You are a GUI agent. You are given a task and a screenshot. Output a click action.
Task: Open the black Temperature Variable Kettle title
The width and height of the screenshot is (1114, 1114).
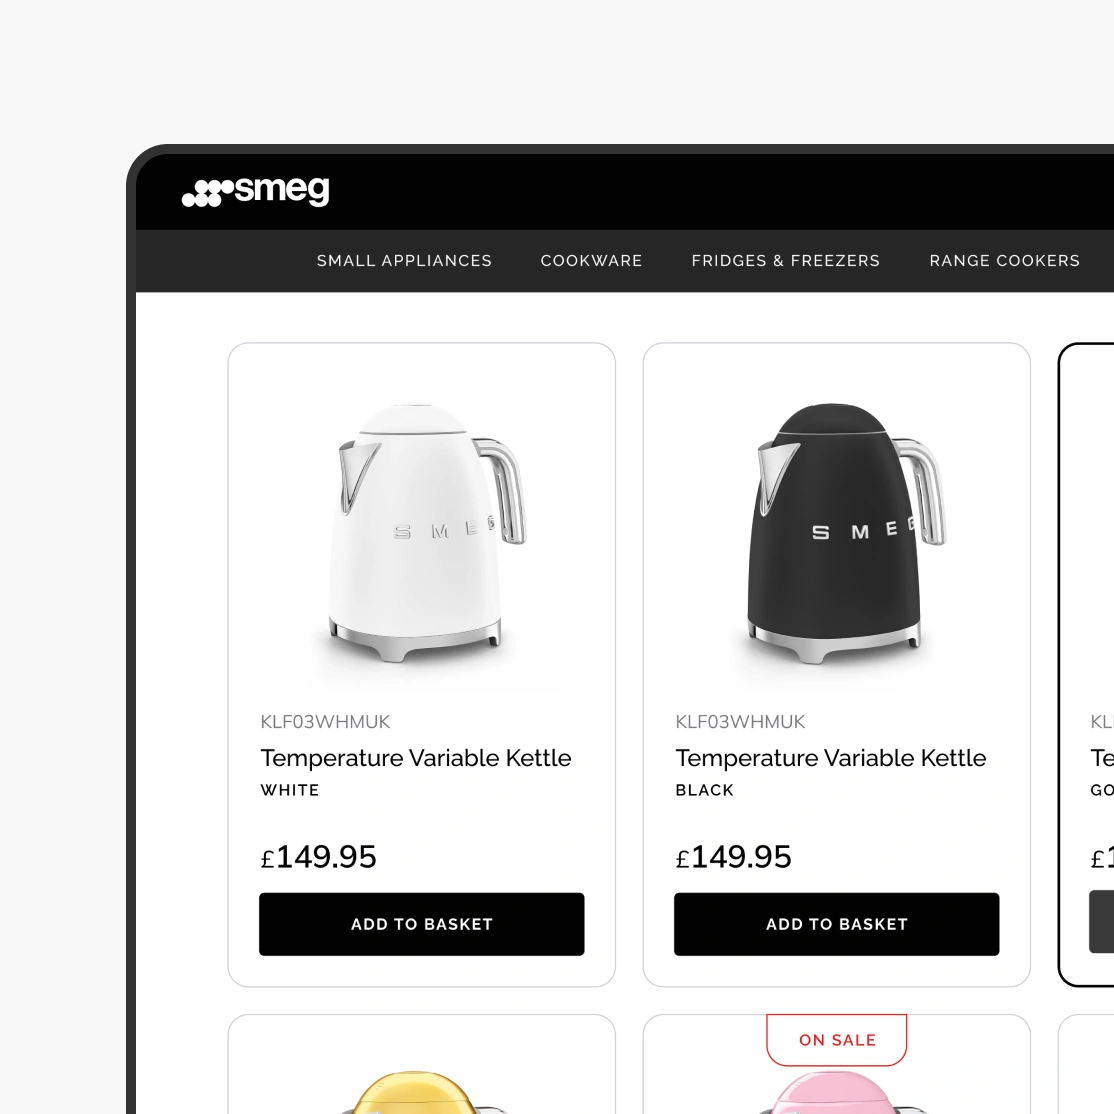tap(831, 758)
